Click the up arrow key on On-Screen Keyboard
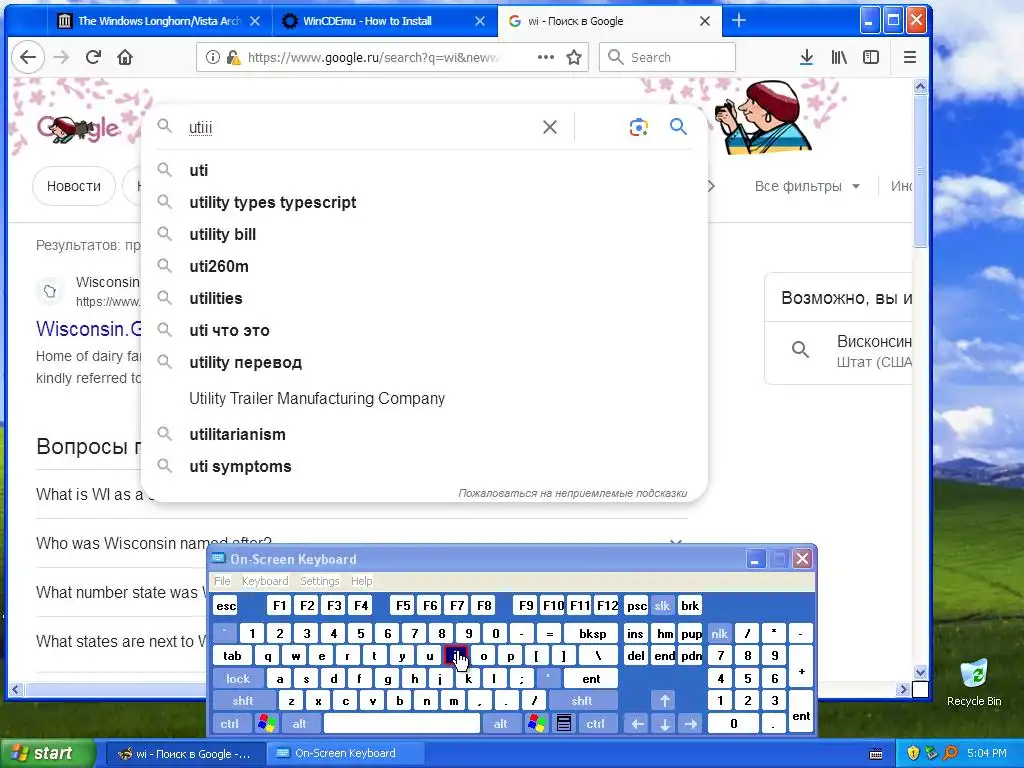 coord(665,701)
